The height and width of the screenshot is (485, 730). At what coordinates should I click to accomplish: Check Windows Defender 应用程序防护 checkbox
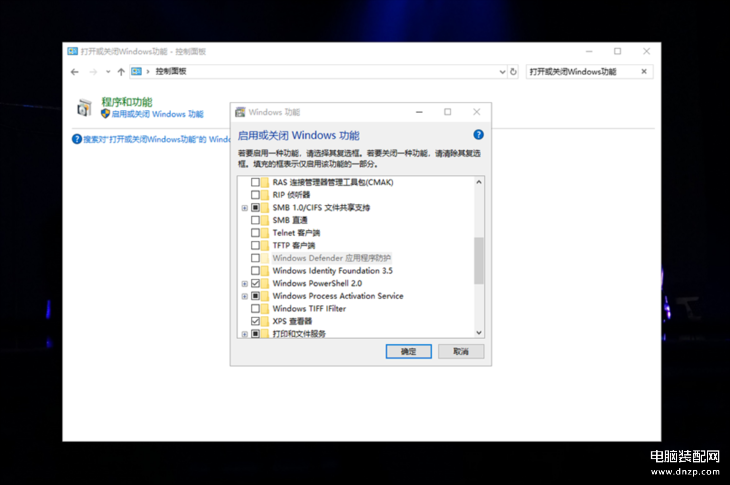tap(255, 258)
